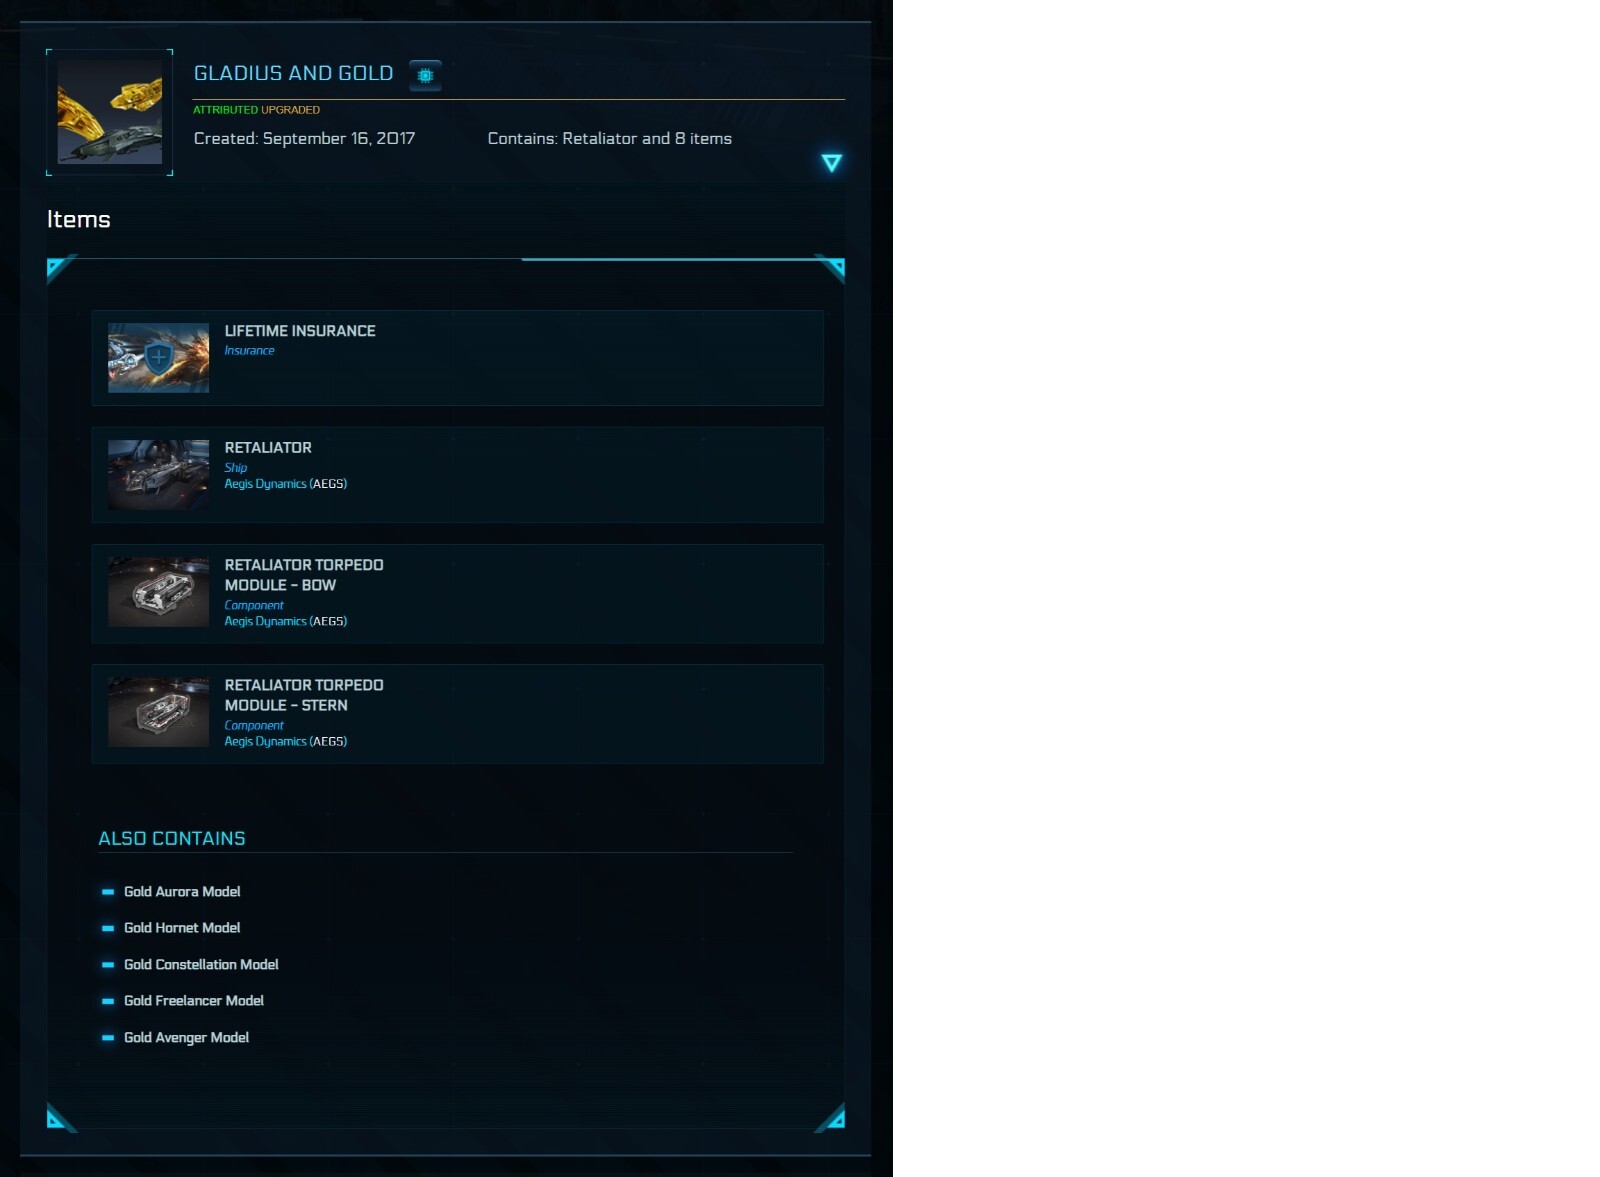Image resolution: width=1600 pixels, height=1177 pixels.
Task: Click the Upgraded status label
Action: pyautogui.click(x=290, y=110)
